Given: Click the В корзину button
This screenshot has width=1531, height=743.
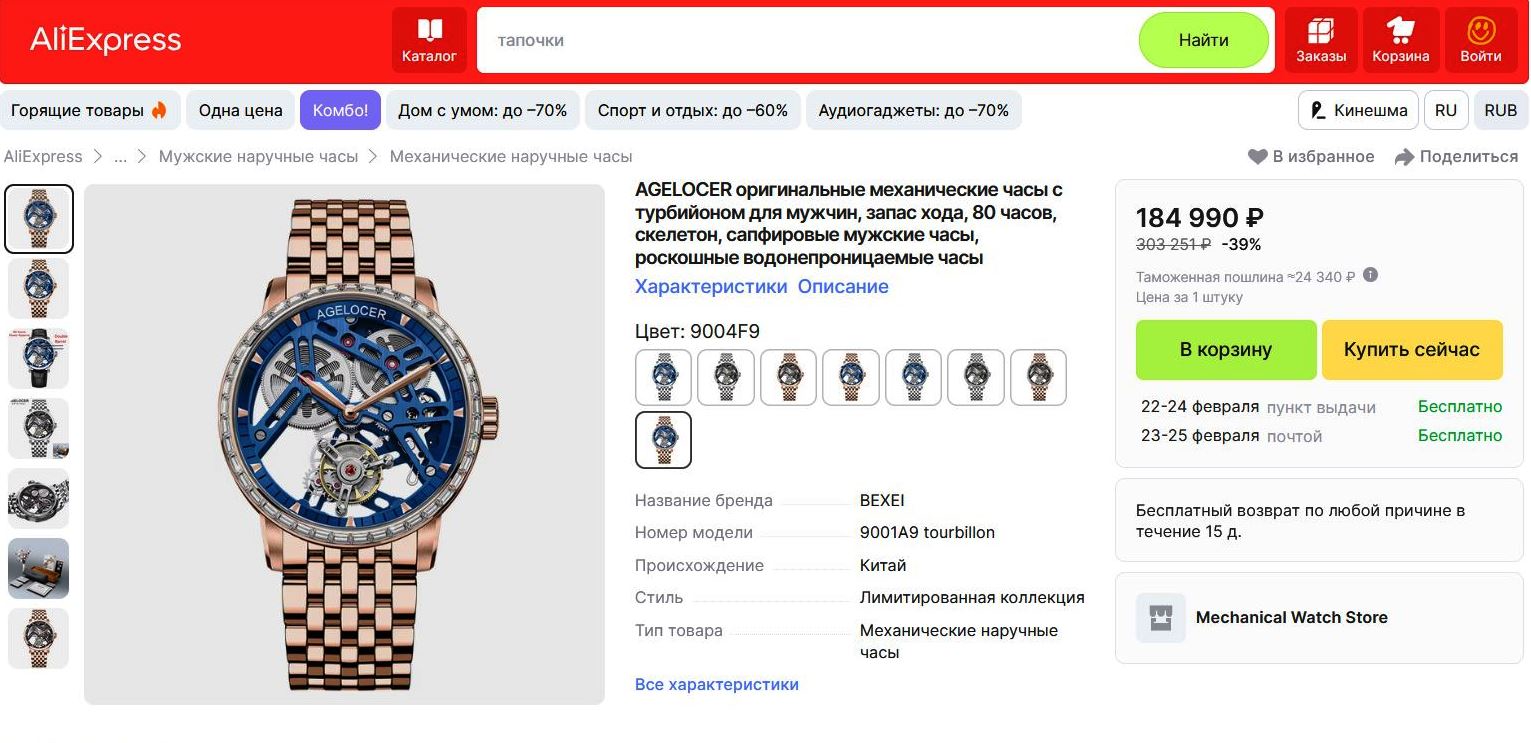Looking at the screenshot, I should coord(1226,350).
